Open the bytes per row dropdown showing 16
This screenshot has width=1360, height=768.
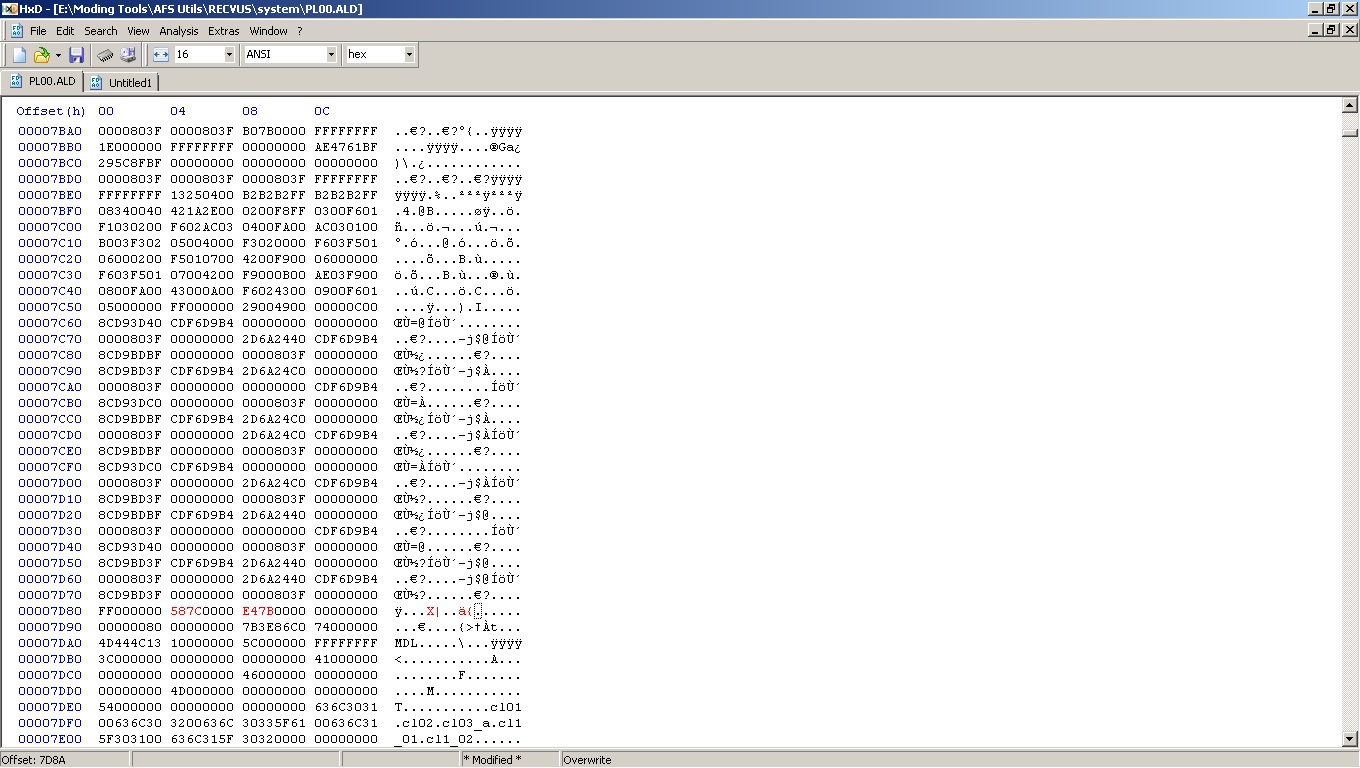229,55
